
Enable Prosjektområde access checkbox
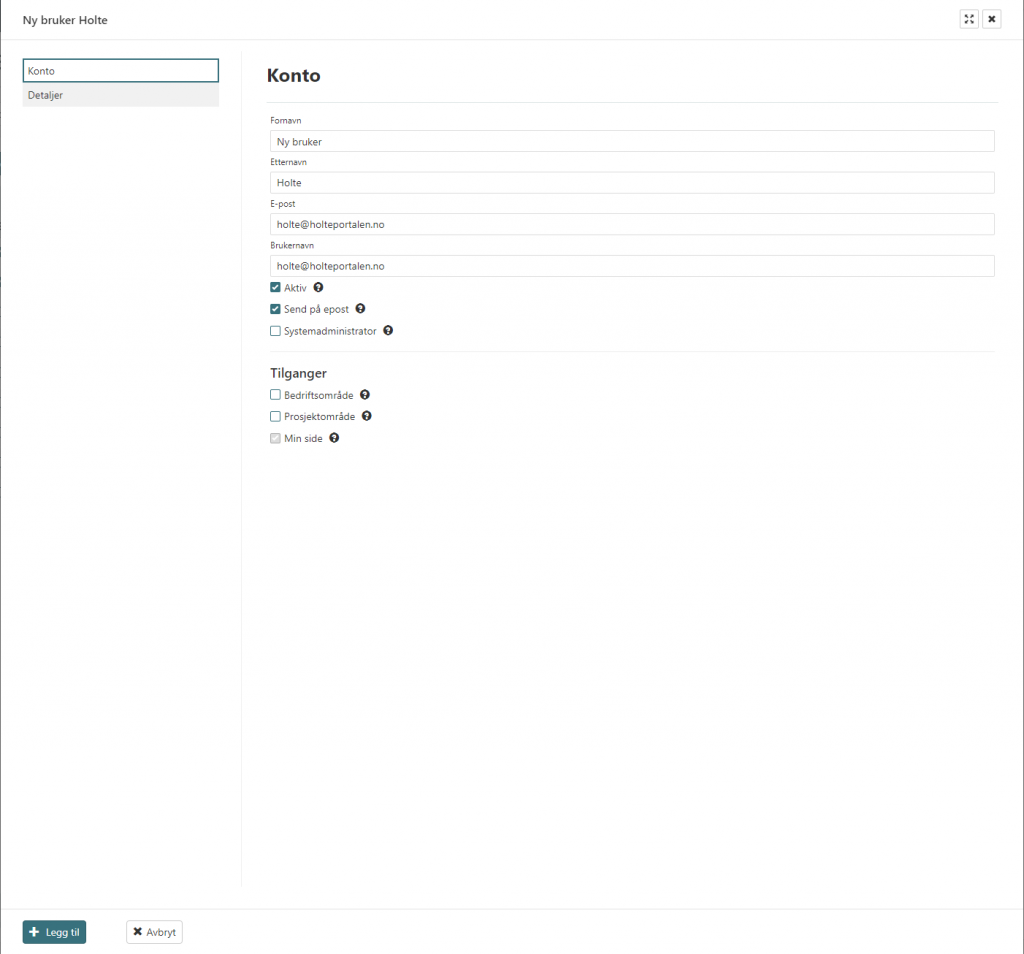click(276, 416)
